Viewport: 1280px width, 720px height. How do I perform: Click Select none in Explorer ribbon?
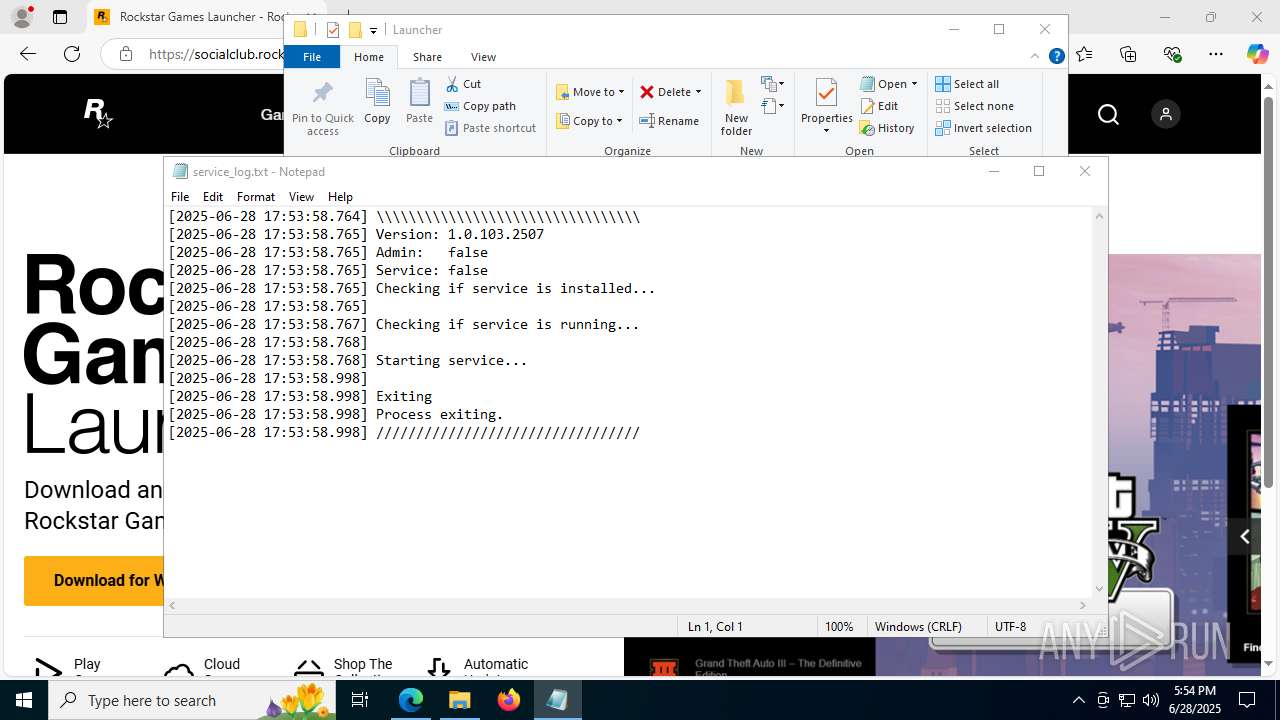(974, 106)
